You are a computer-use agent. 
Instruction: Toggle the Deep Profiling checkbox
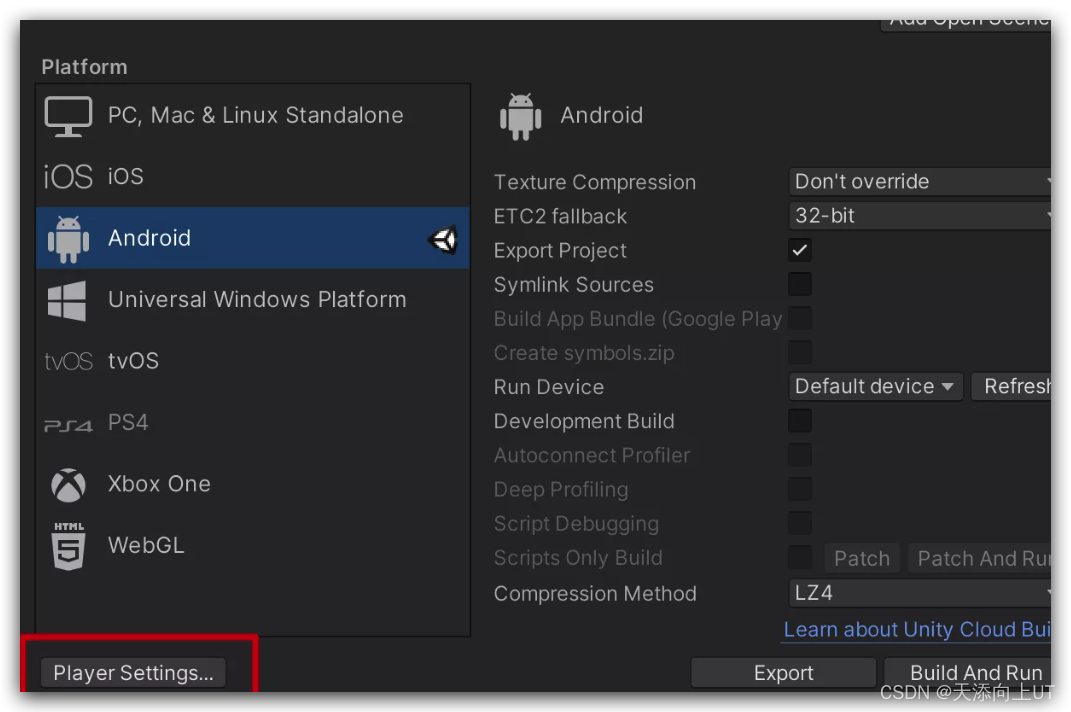tap(800, 489)
